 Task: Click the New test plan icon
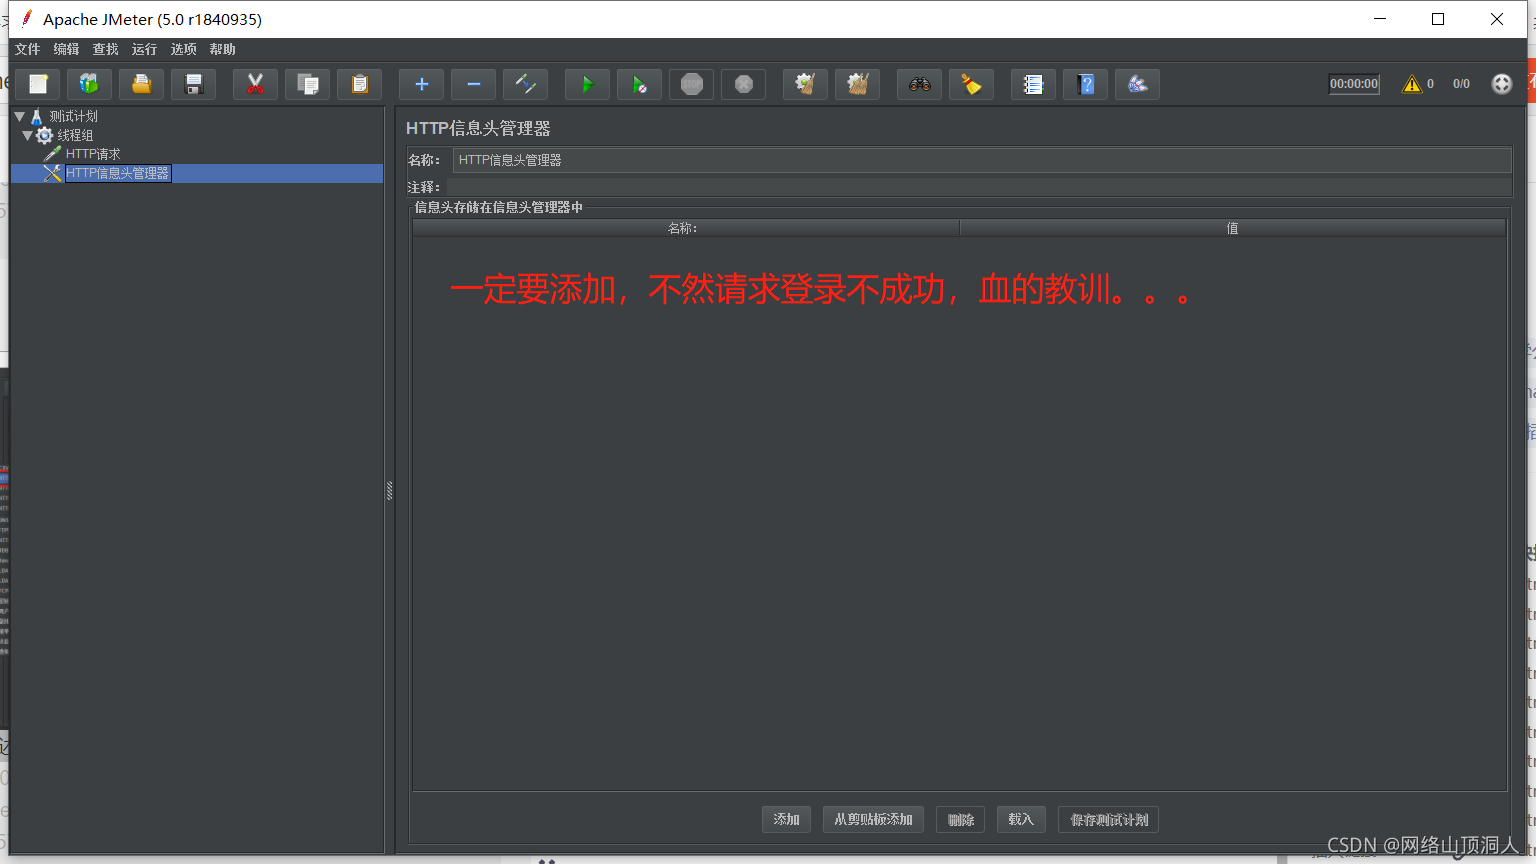pyautogui.click(x=38, y=84)
